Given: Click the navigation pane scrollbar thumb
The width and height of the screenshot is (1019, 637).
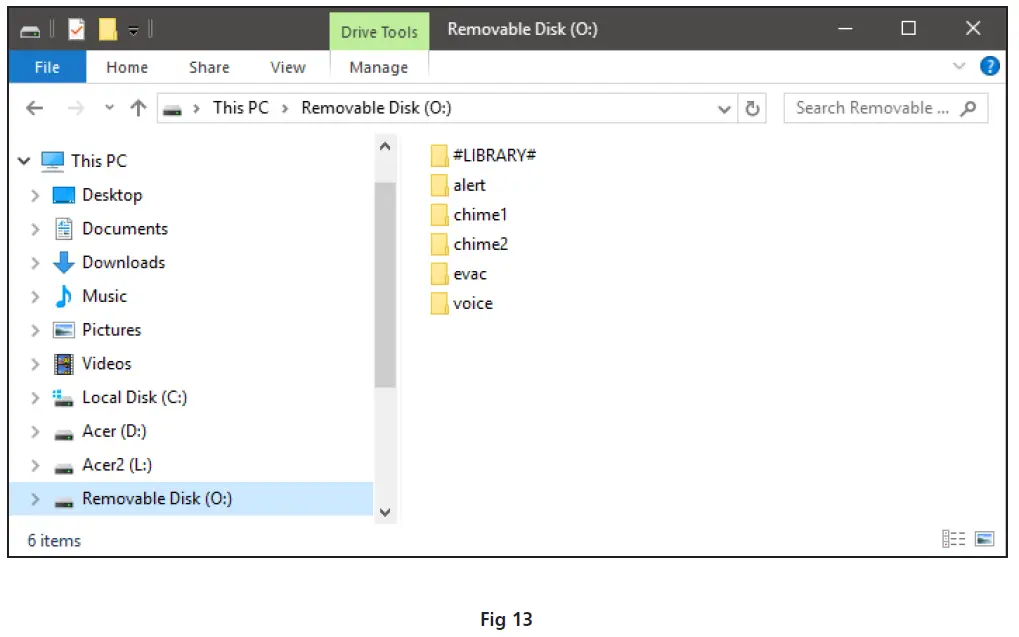Looking at the screenshot, I should 385,285.
